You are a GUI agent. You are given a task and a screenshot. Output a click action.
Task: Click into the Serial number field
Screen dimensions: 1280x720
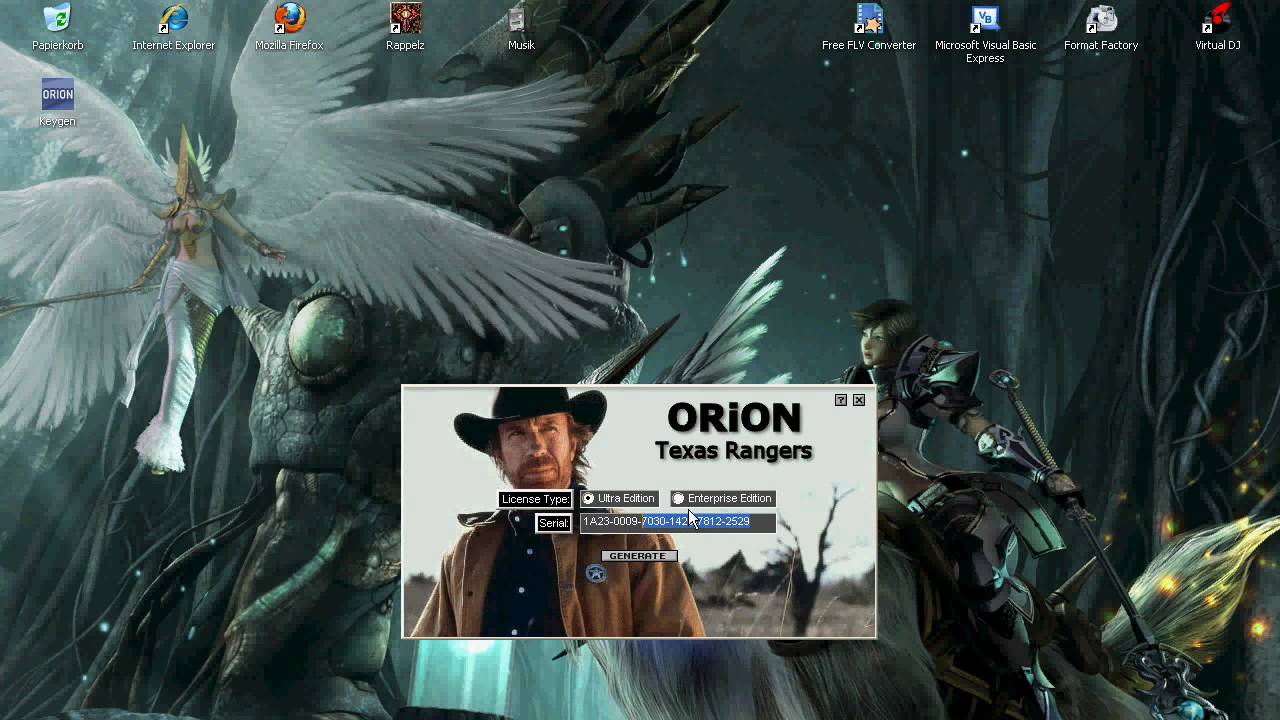[x=678, y=521]
